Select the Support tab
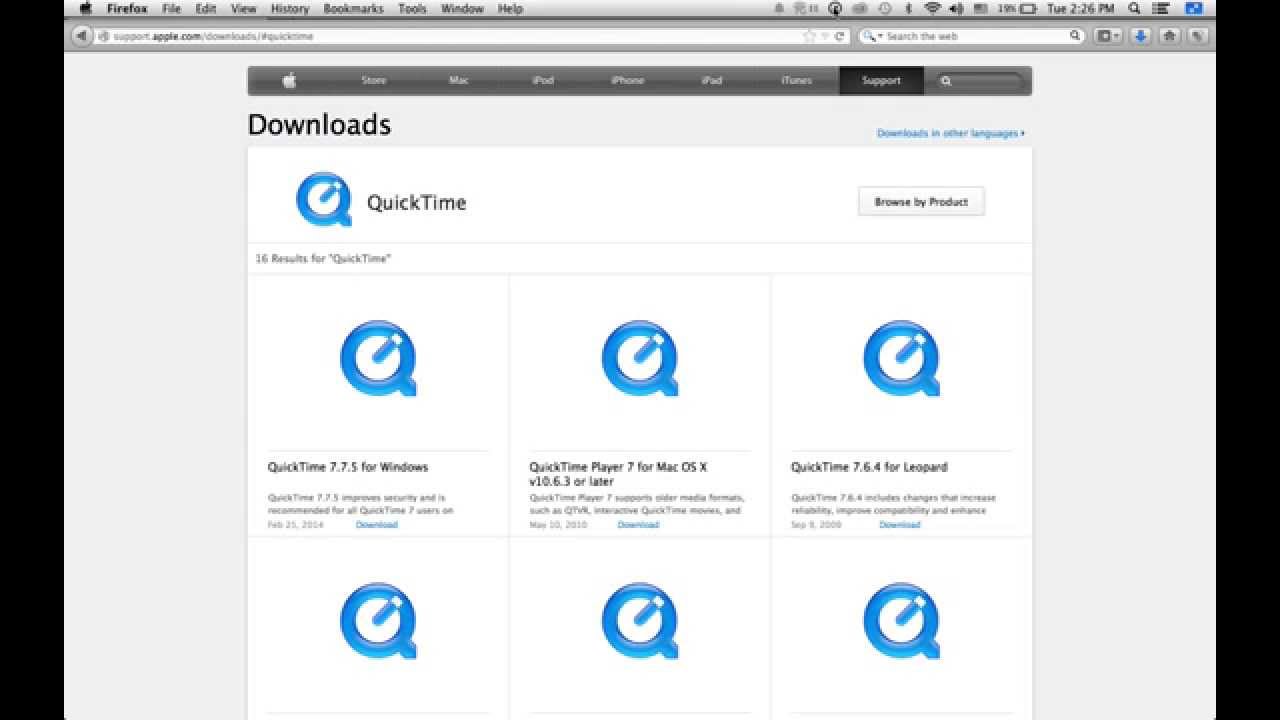The image size is (1280, 720). click(x=881, y=81)
